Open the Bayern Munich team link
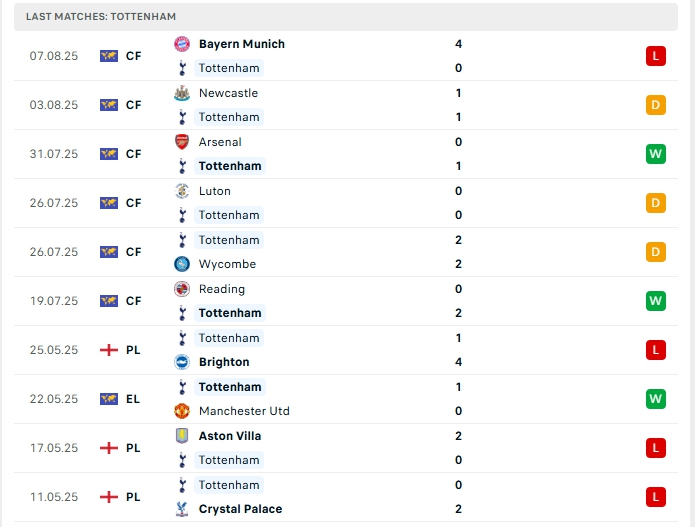 pos(241,44)
